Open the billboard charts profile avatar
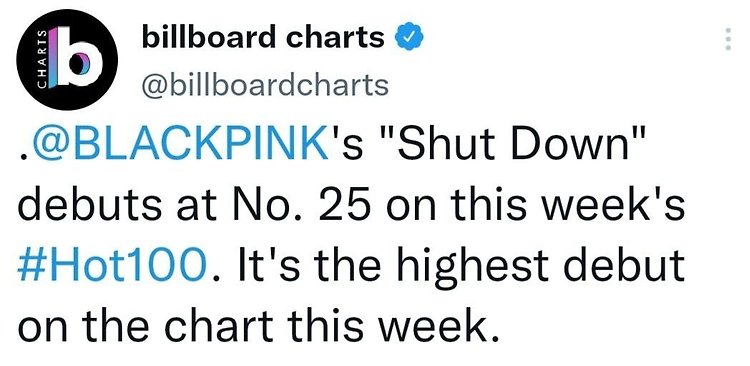 click(67, 60)
